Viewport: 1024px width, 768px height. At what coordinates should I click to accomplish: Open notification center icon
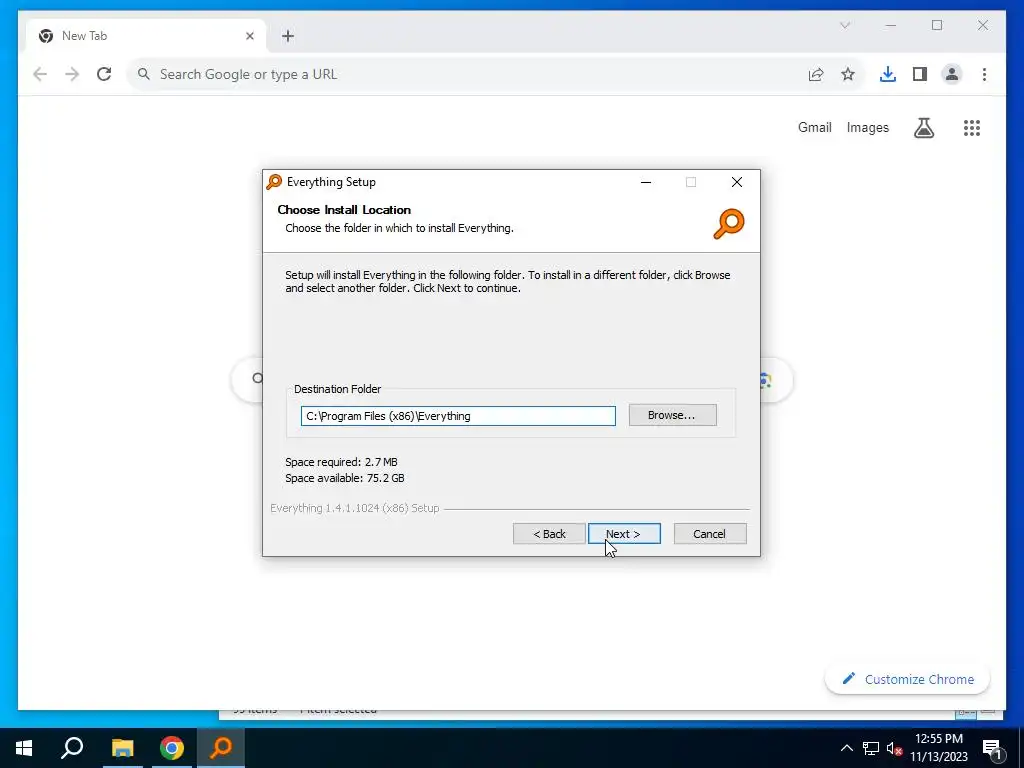coord(991,748)
